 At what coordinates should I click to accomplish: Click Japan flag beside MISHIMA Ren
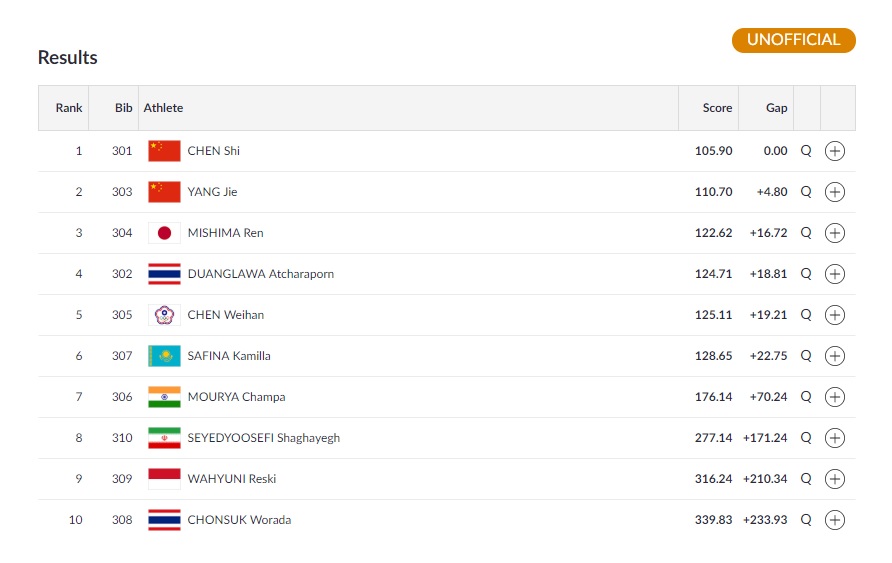[x=164, y=233]
